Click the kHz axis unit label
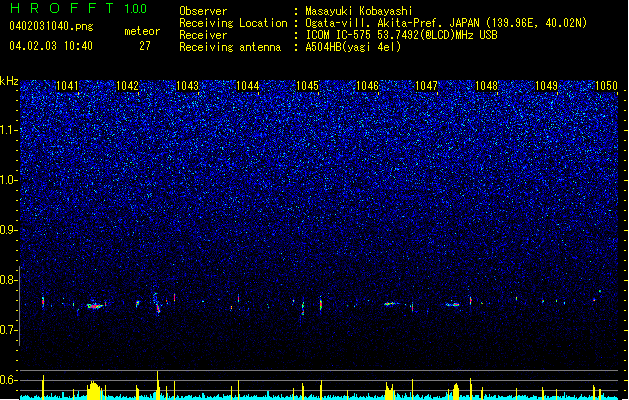 [x=9, y=81]
